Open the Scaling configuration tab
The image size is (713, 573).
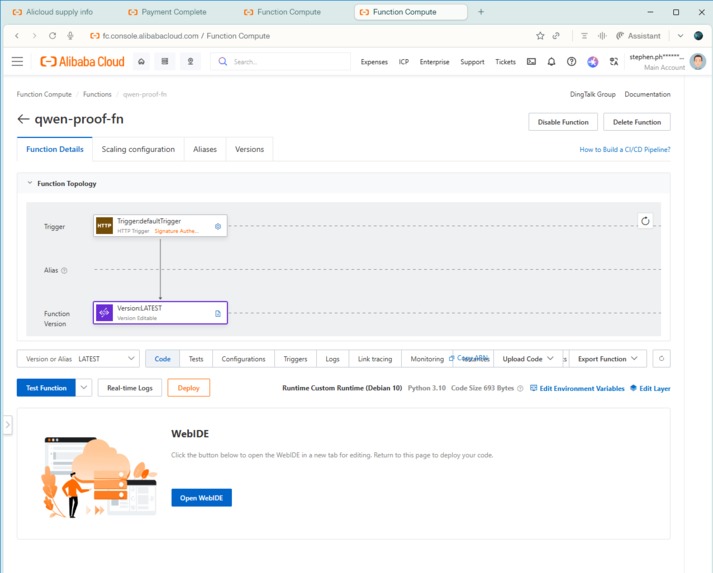pyautogui.click(x=138, y=149)
